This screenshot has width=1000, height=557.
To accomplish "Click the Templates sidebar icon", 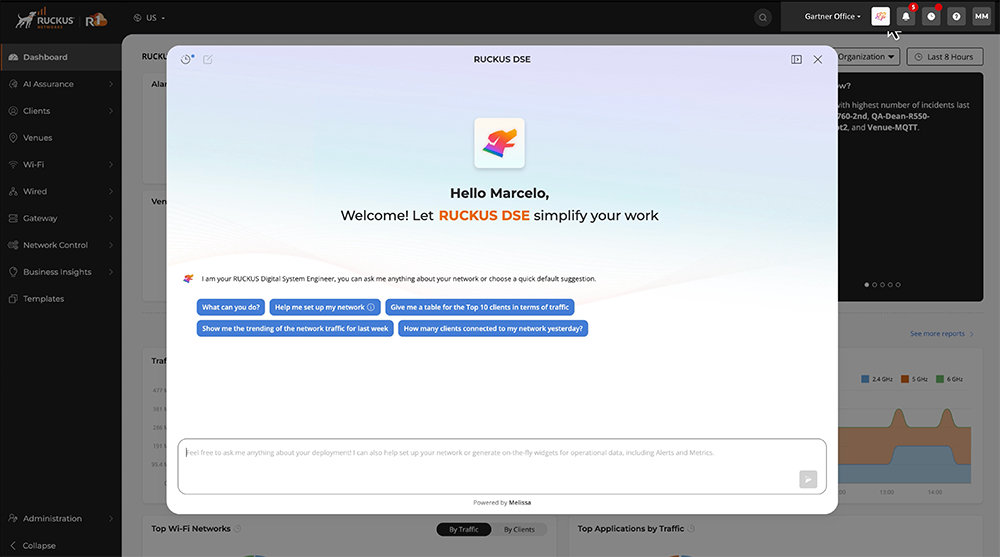I will pyautogui.click(x=13, y=298).
